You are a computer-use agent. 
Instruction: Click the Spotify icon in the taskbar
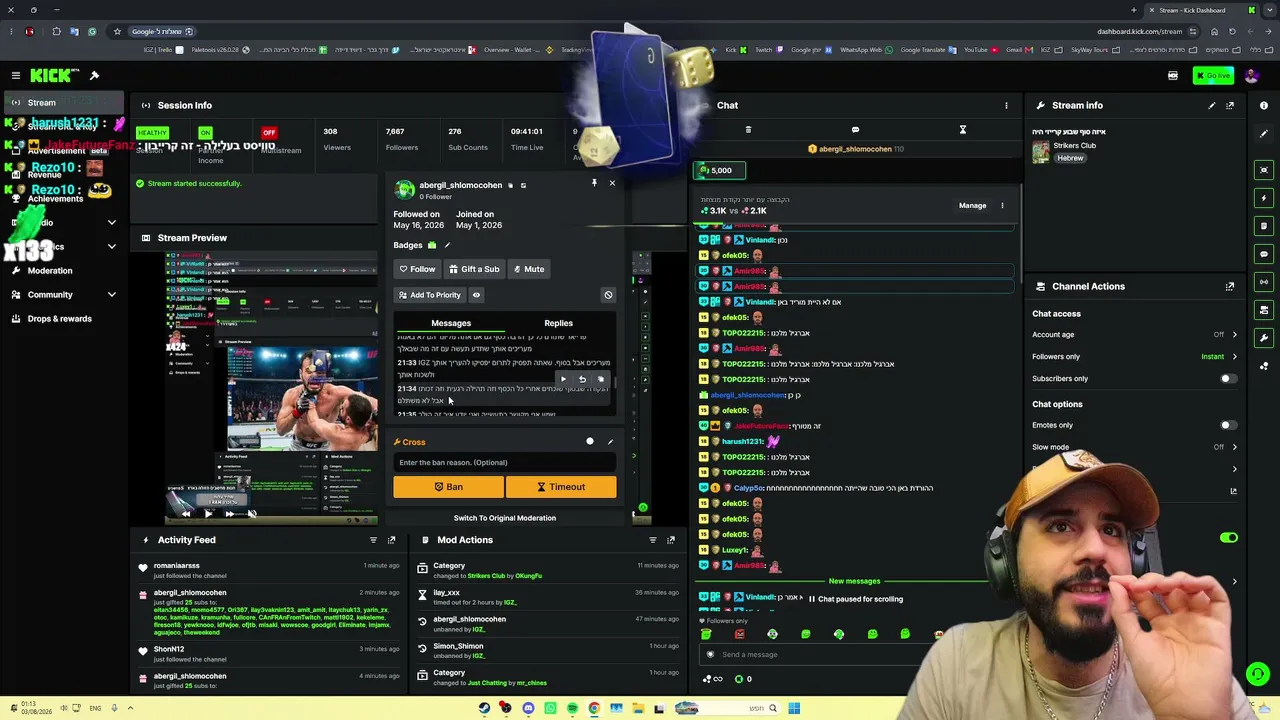pyautogui.click(x=572, y=709)
